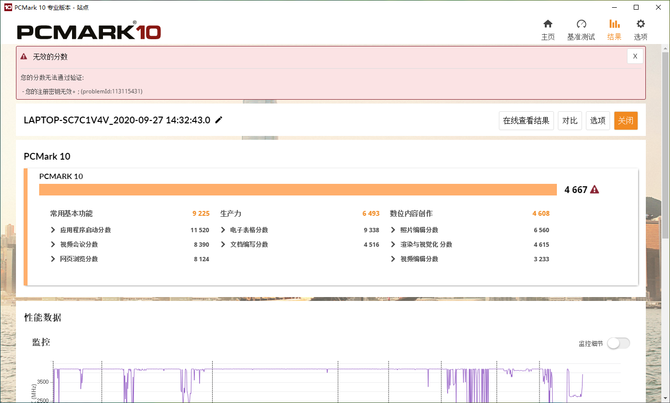Screen dimensions: 670x403
Task: Click the warning icon in 无效的分数 banner
Action: (24, 57)
